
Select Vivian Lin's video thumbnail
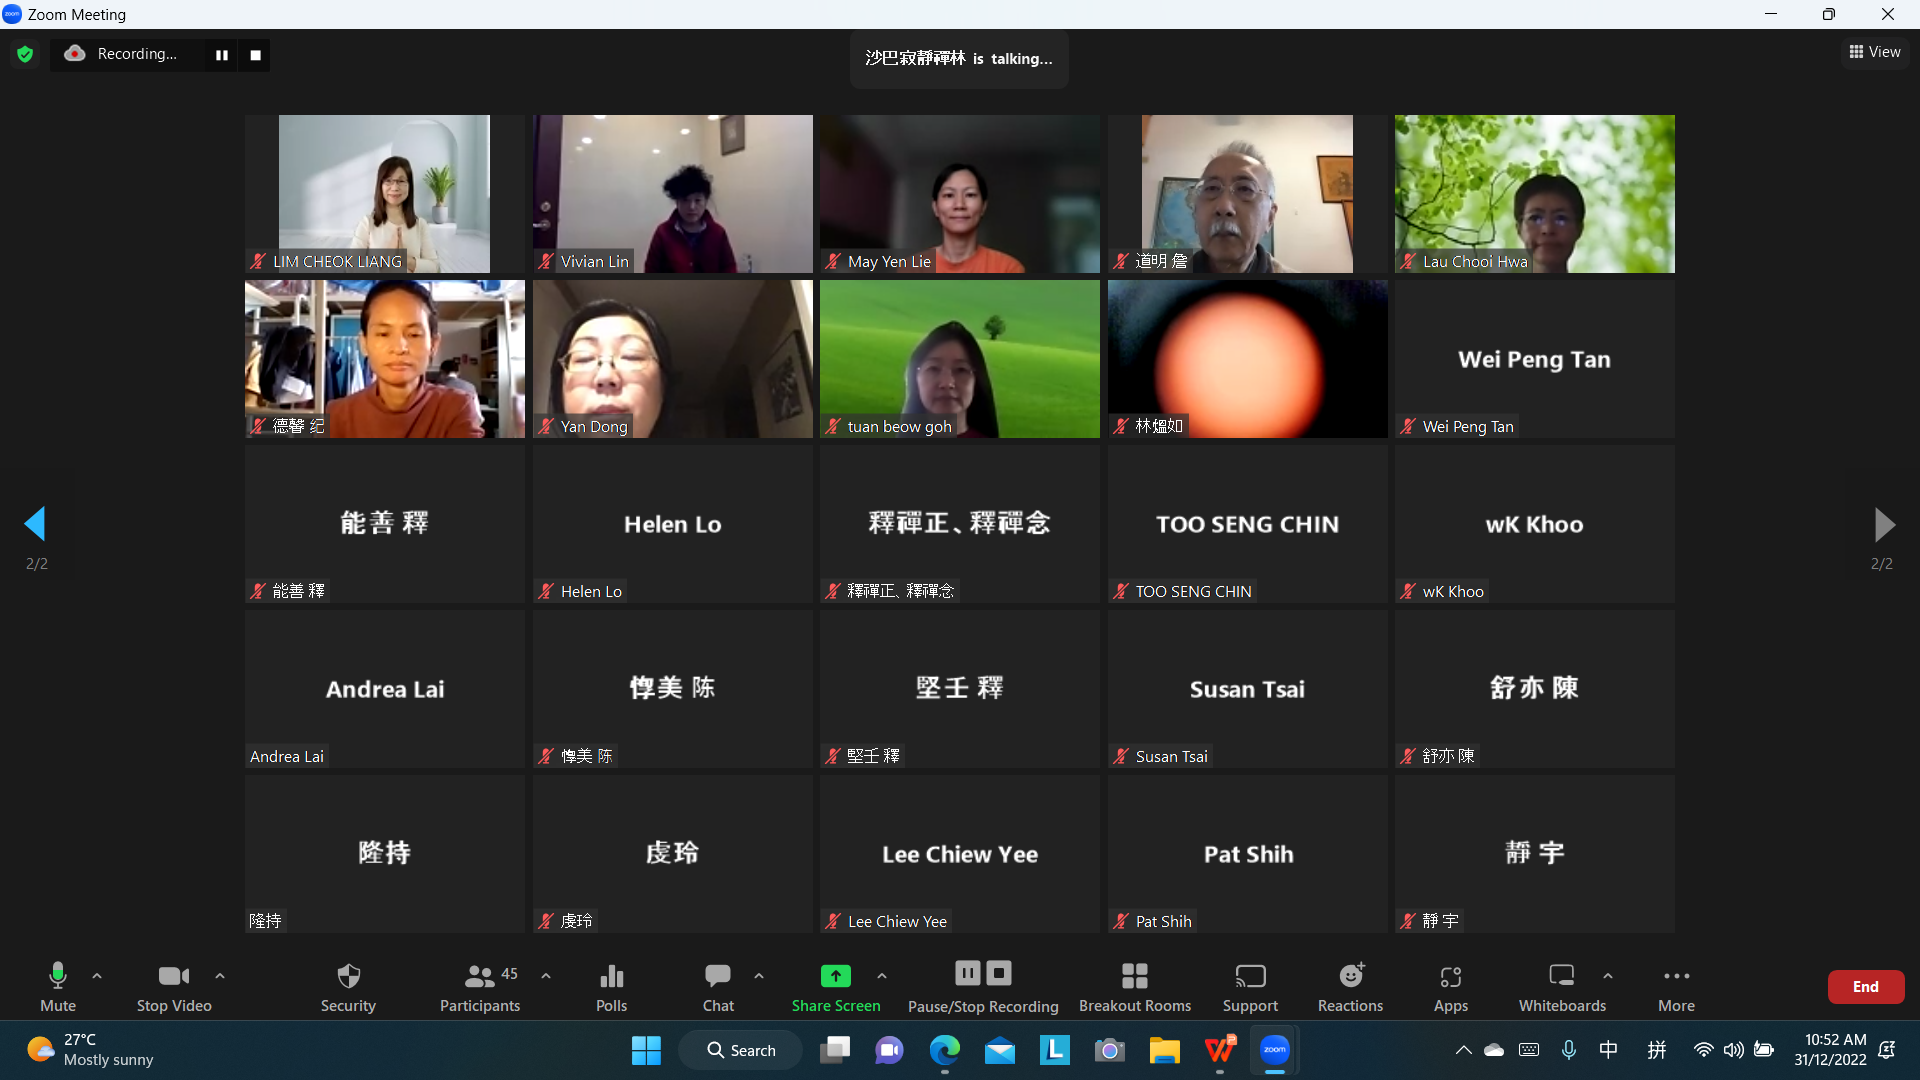coord(672,193)
